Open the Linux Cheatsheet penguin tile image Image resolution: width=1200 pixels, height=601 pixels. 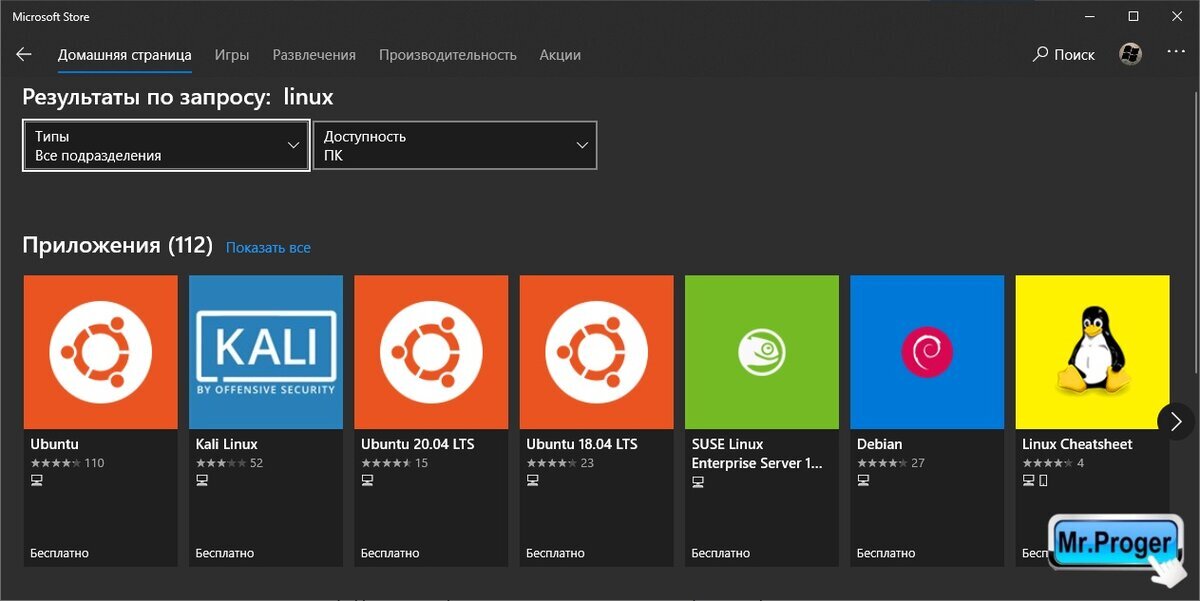tap(1092, 352)
